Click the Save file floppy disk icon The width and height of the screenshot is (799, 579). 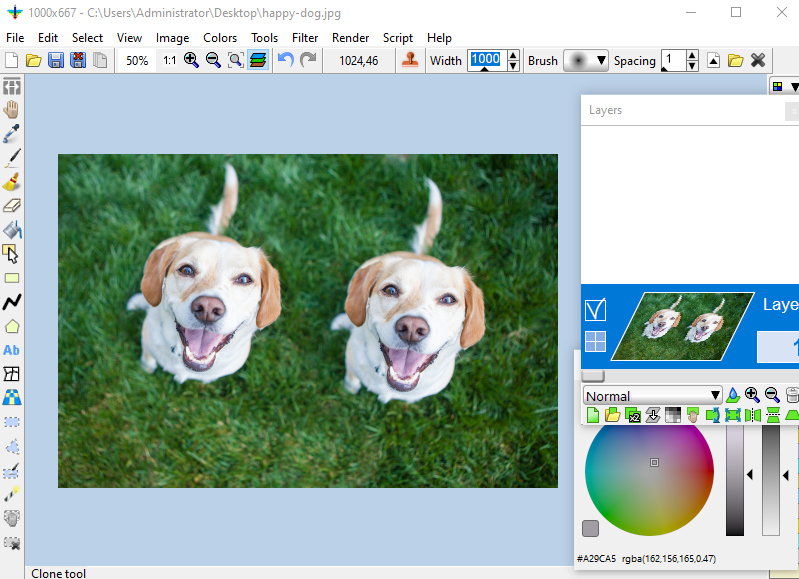tap(56, 61)
